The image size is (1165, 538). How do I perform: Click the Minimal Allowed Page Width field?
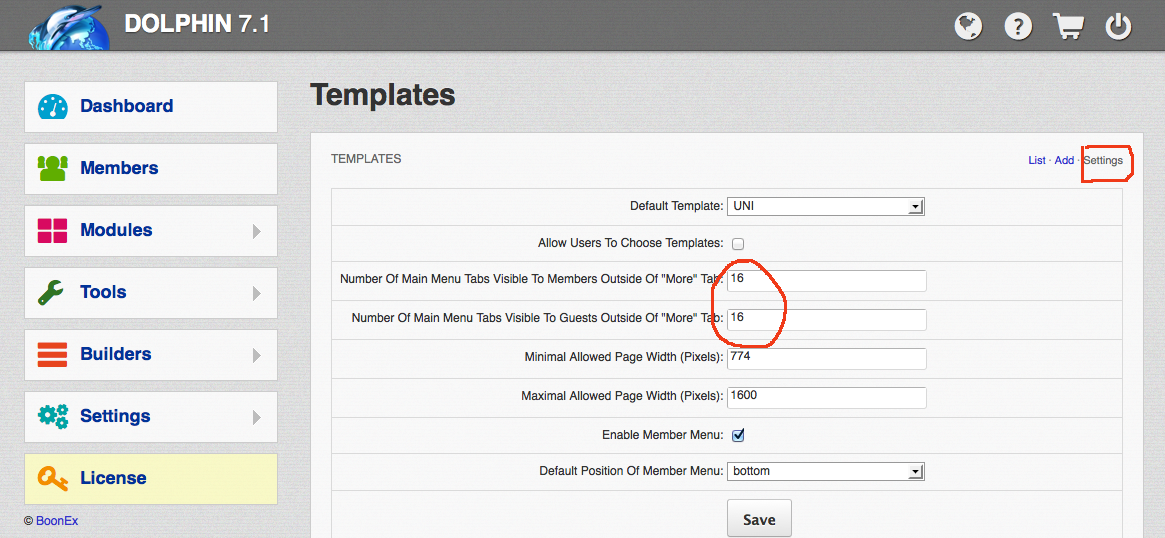[826, 358]
